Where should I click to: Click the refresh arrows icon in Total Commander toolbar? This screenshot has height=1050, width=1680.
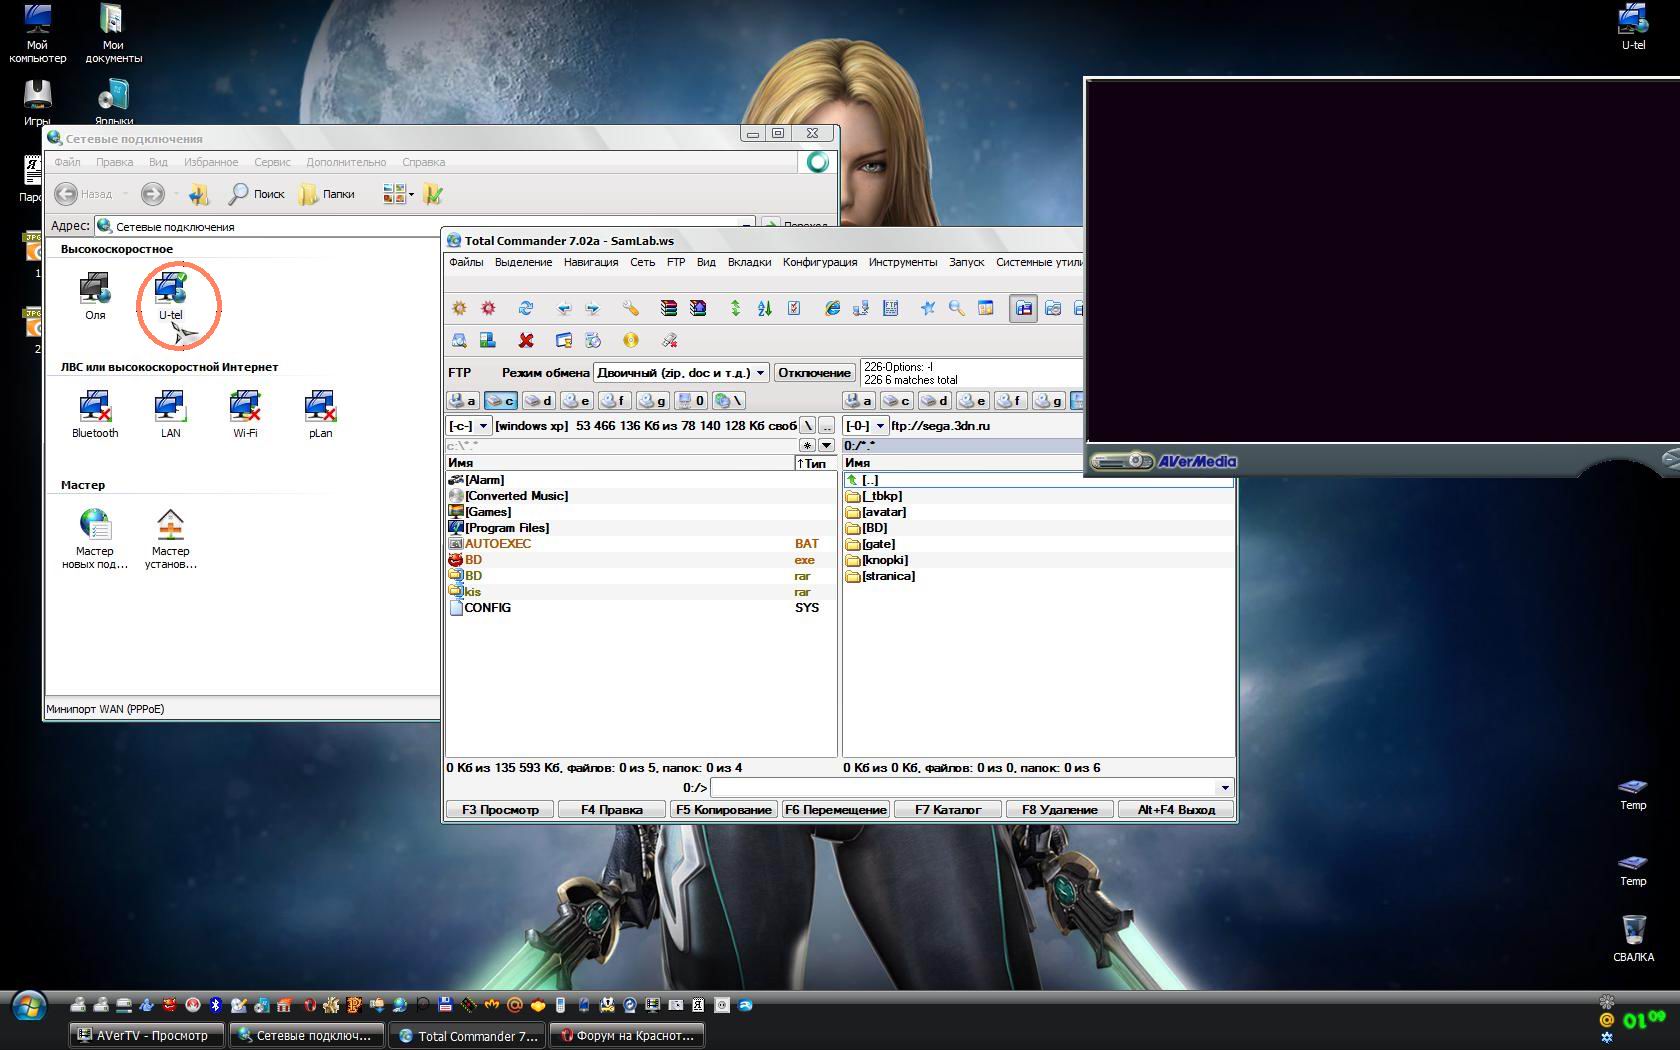click(526, 308)
